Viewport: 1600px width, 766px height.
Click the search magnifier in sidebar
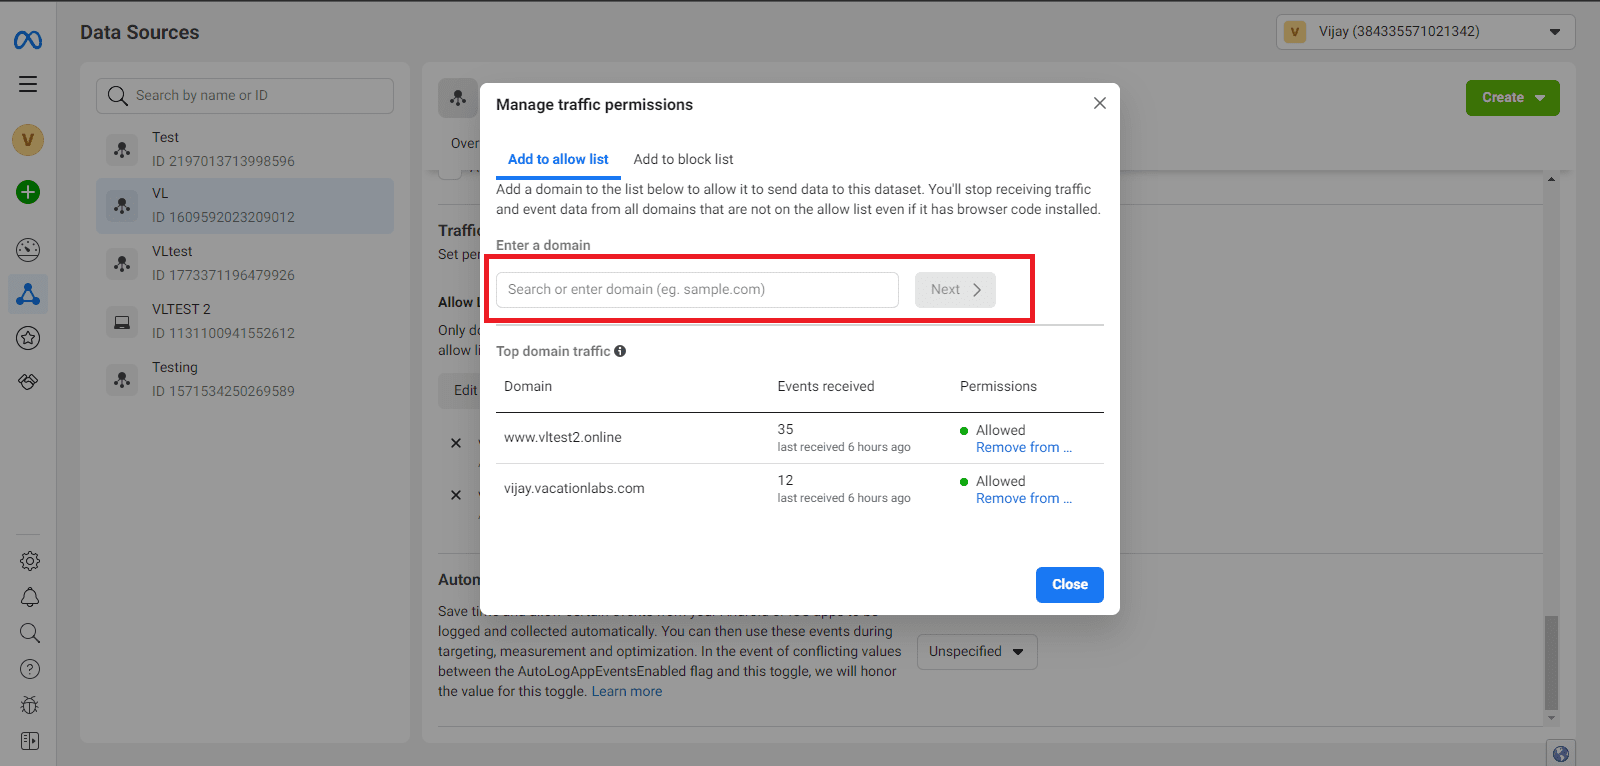click(x=30, y=633)
